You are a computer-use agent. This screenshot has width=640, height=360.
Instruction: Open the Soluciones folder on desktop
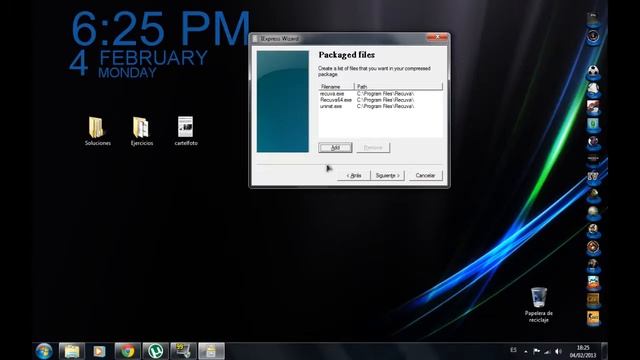(x=98, y=131)
